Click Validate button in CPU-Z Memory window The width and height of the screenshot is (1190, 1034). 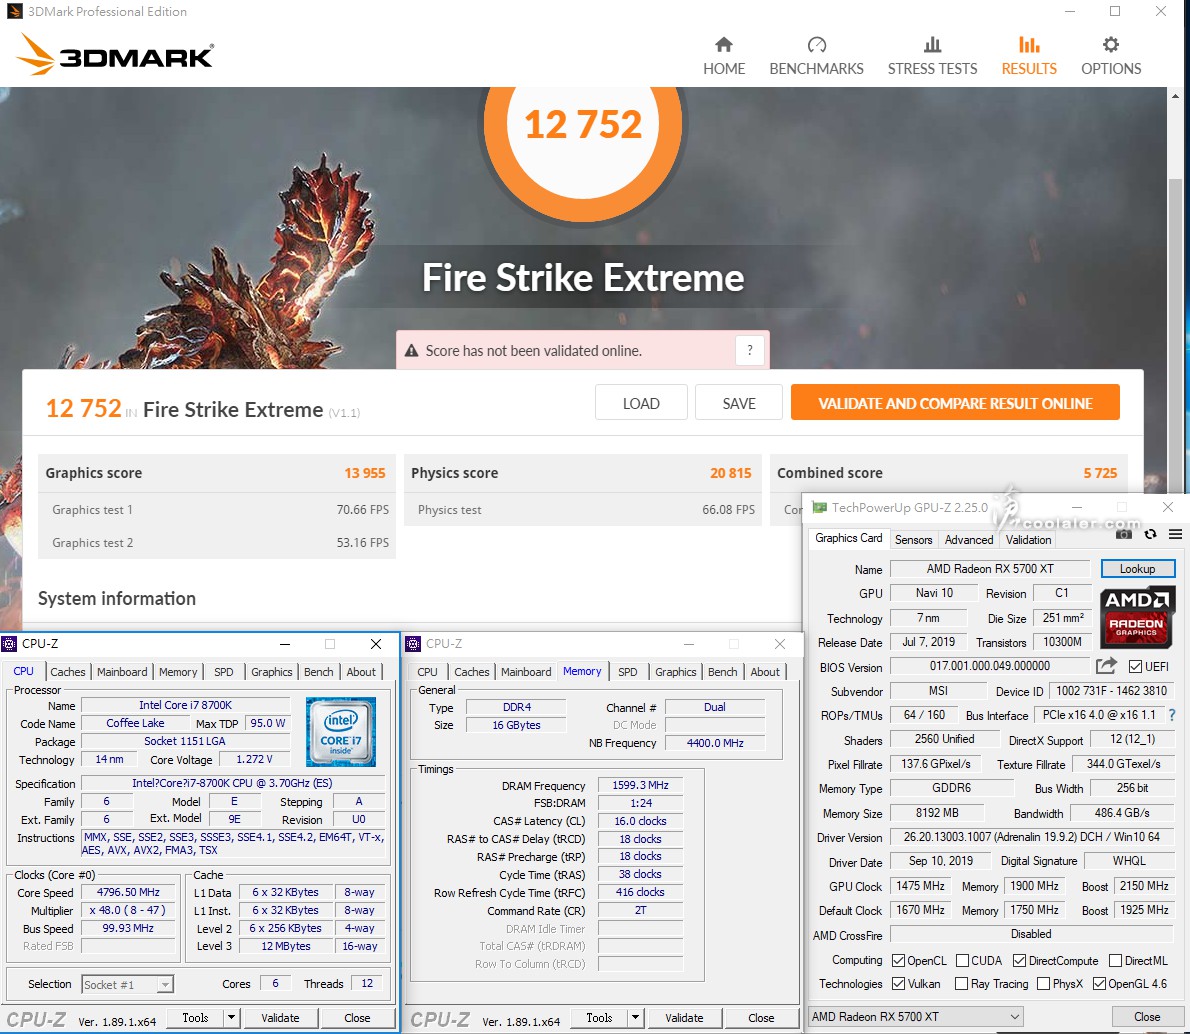684,1017
